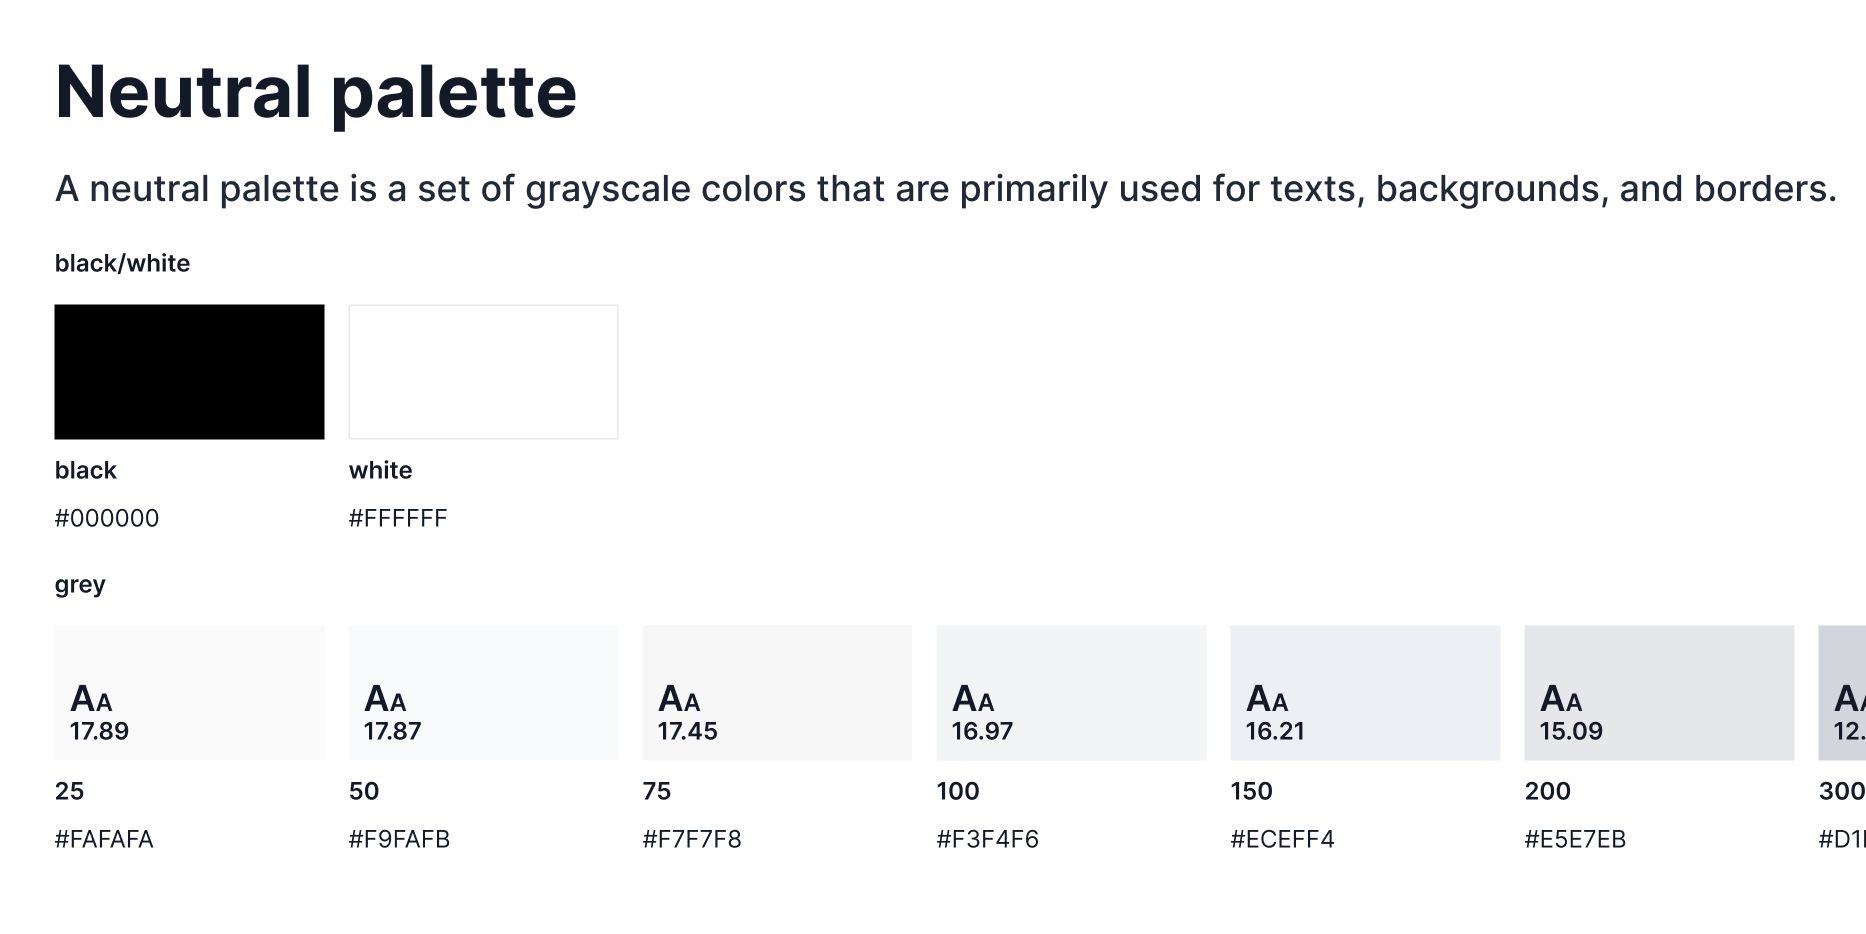Click the #ECEFF4 hex value
The image size is (1866, 934).
click(x=1282, y=839)
